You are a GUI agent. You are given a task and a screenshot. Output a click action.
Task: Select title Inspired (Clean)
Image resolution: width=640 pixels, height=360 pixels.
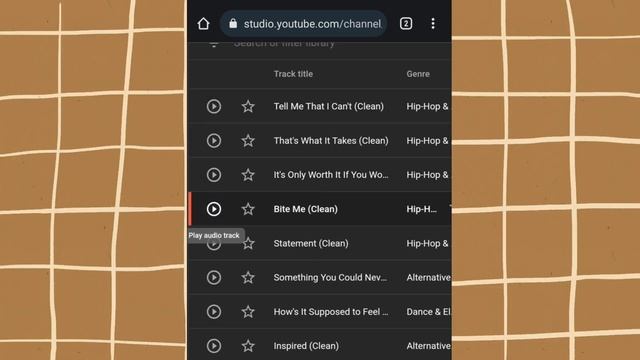click(306, 346)
